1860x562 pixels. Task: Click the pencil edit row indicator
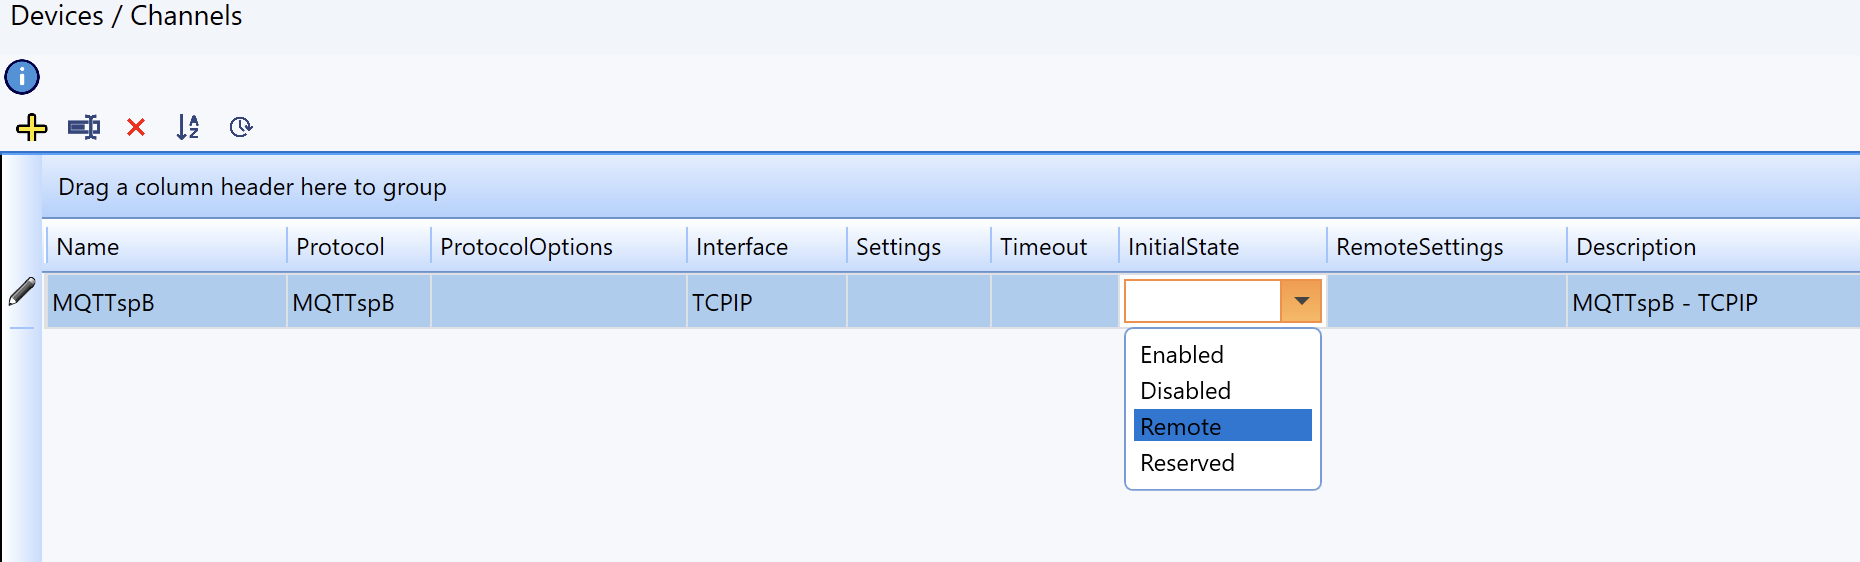click(22, 291)
